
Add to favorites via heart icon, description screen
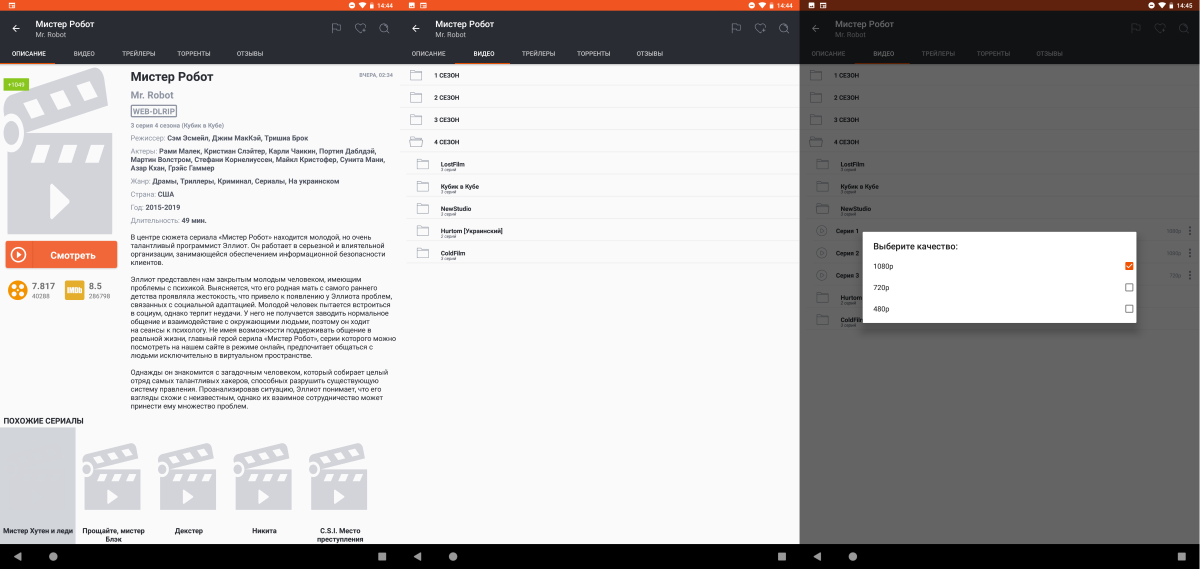coord(361,29)
